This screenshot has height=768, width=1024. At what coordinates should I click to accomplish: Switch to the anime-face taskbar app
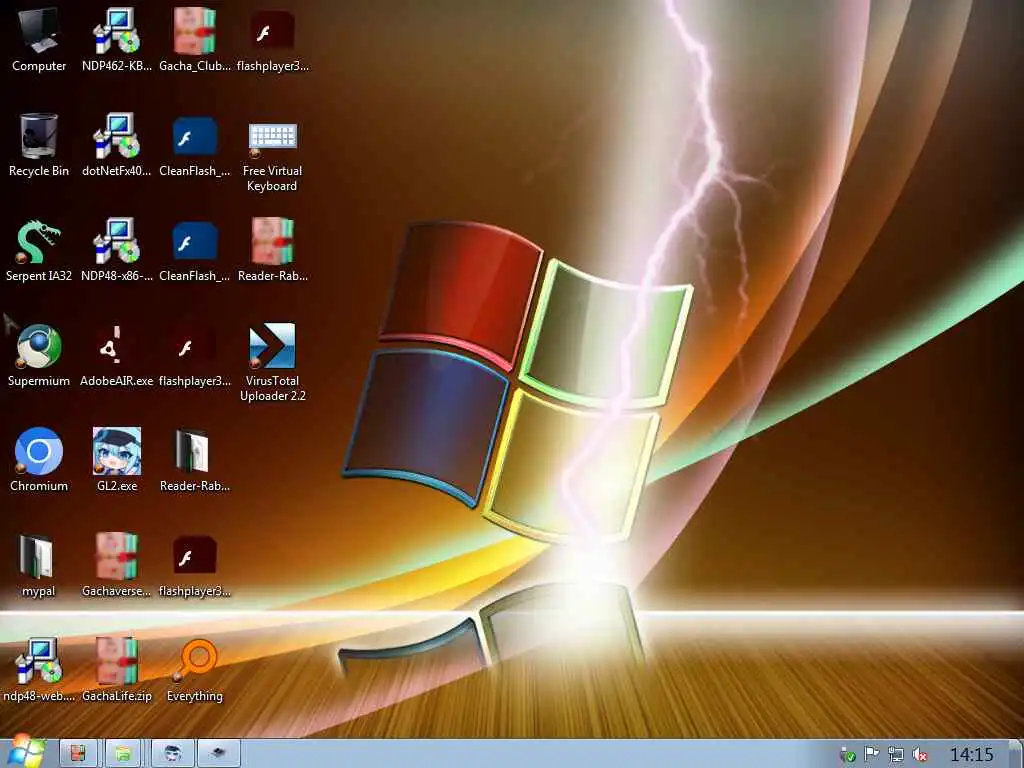pos(172,754)
